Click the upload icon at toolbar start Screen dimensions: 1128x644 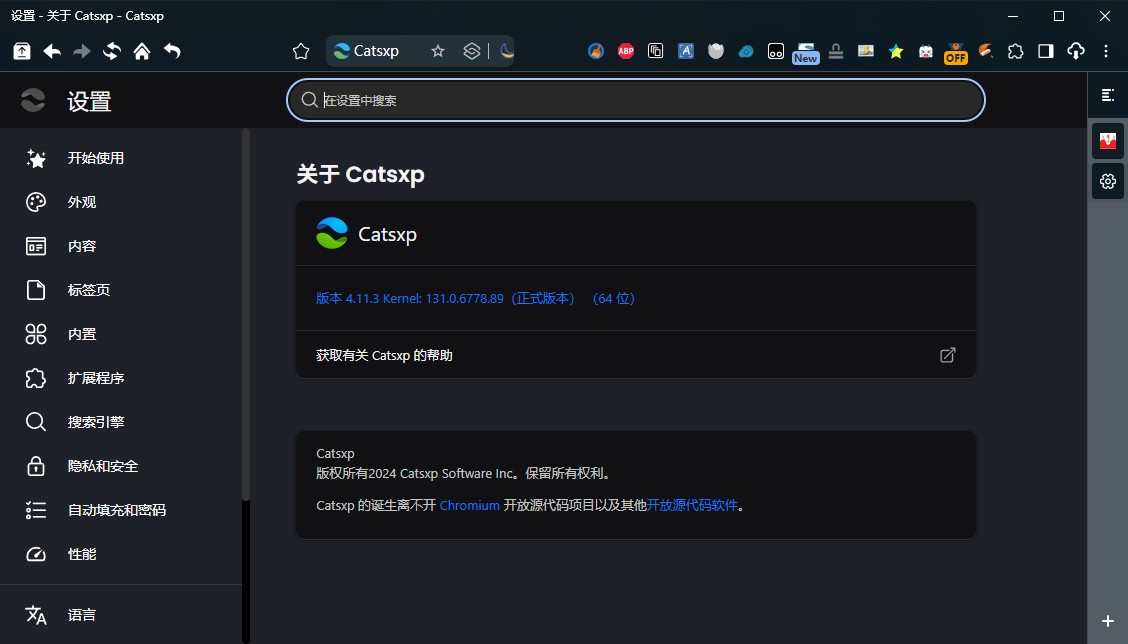[22, 51]
